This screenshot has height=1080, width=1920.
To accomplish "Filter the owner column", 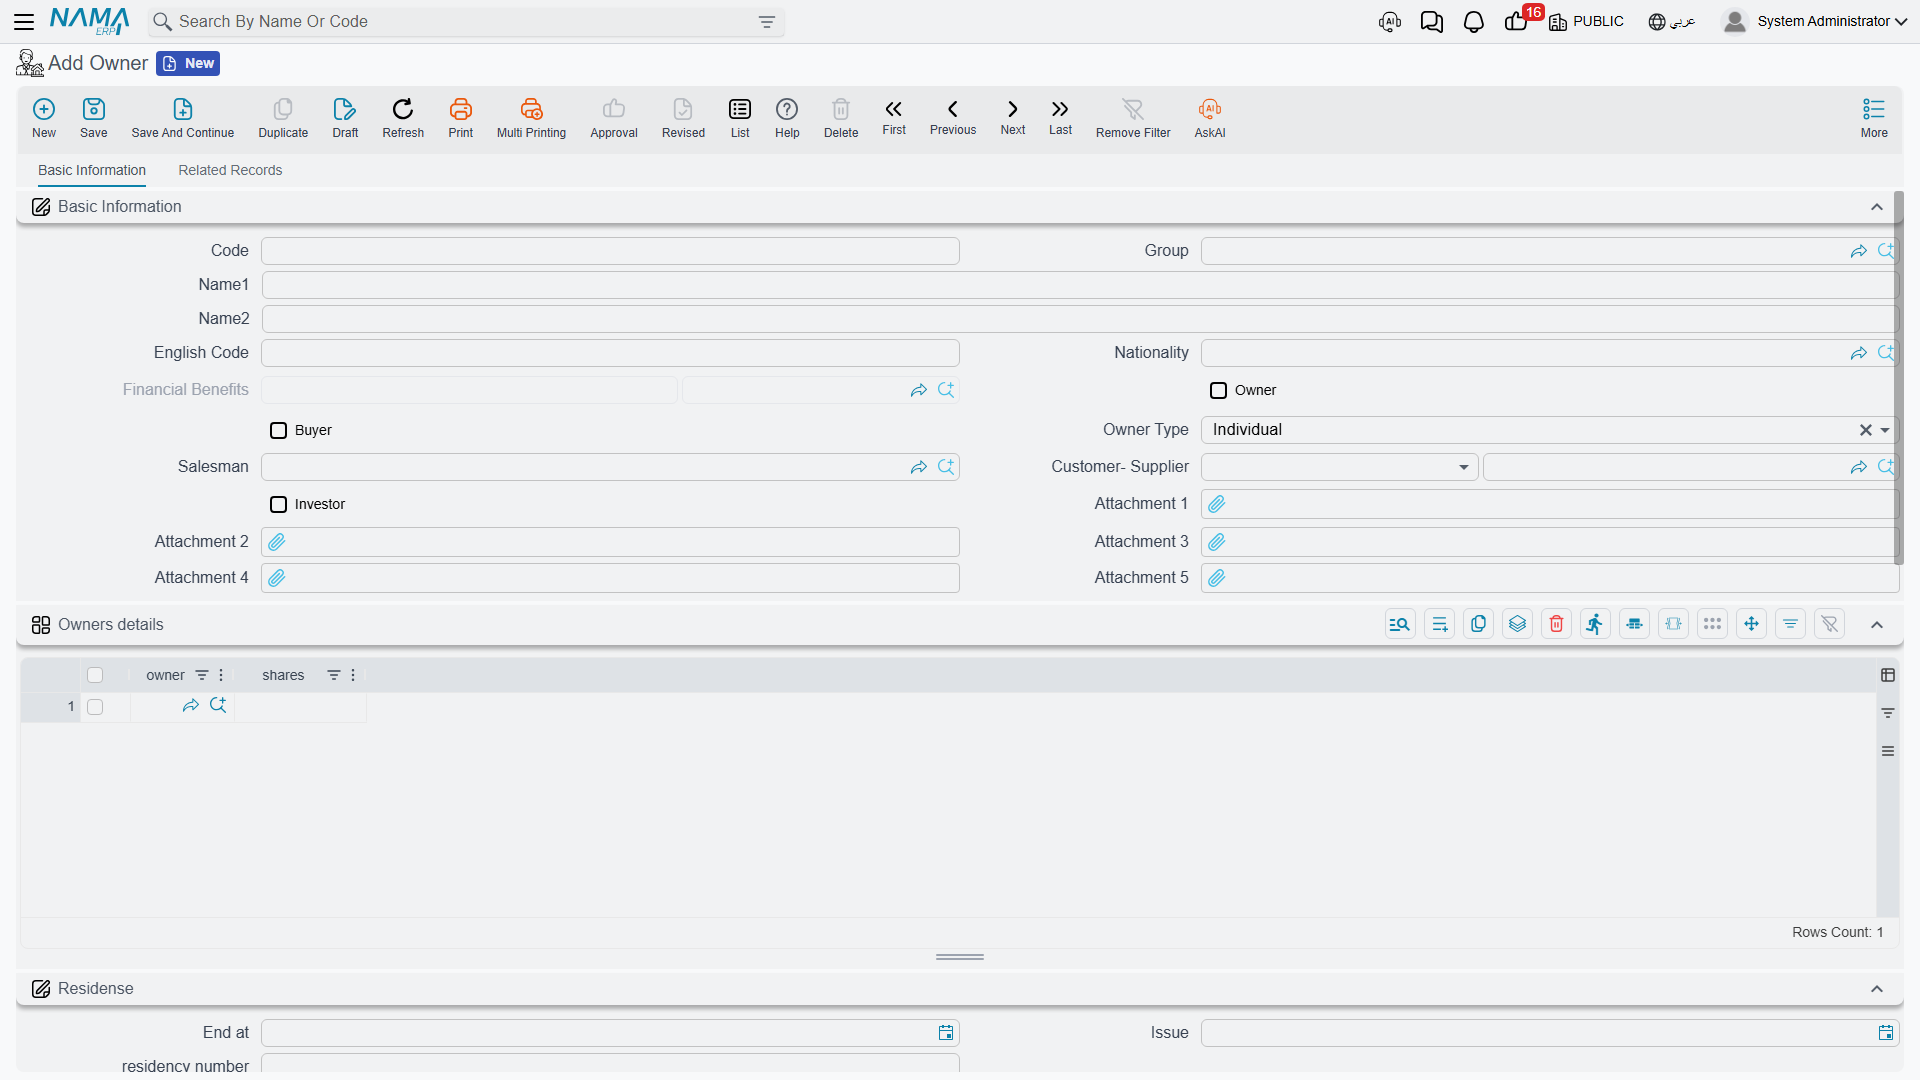I will point(202,675).
